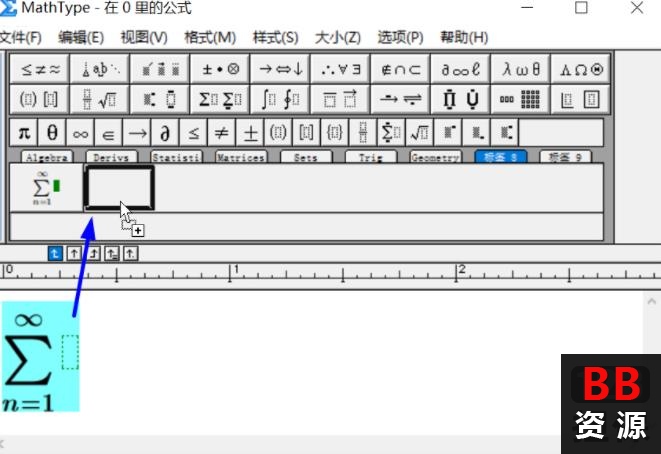Insert subscript template from the small bar
661x454 pixels.
click(476, 133)
